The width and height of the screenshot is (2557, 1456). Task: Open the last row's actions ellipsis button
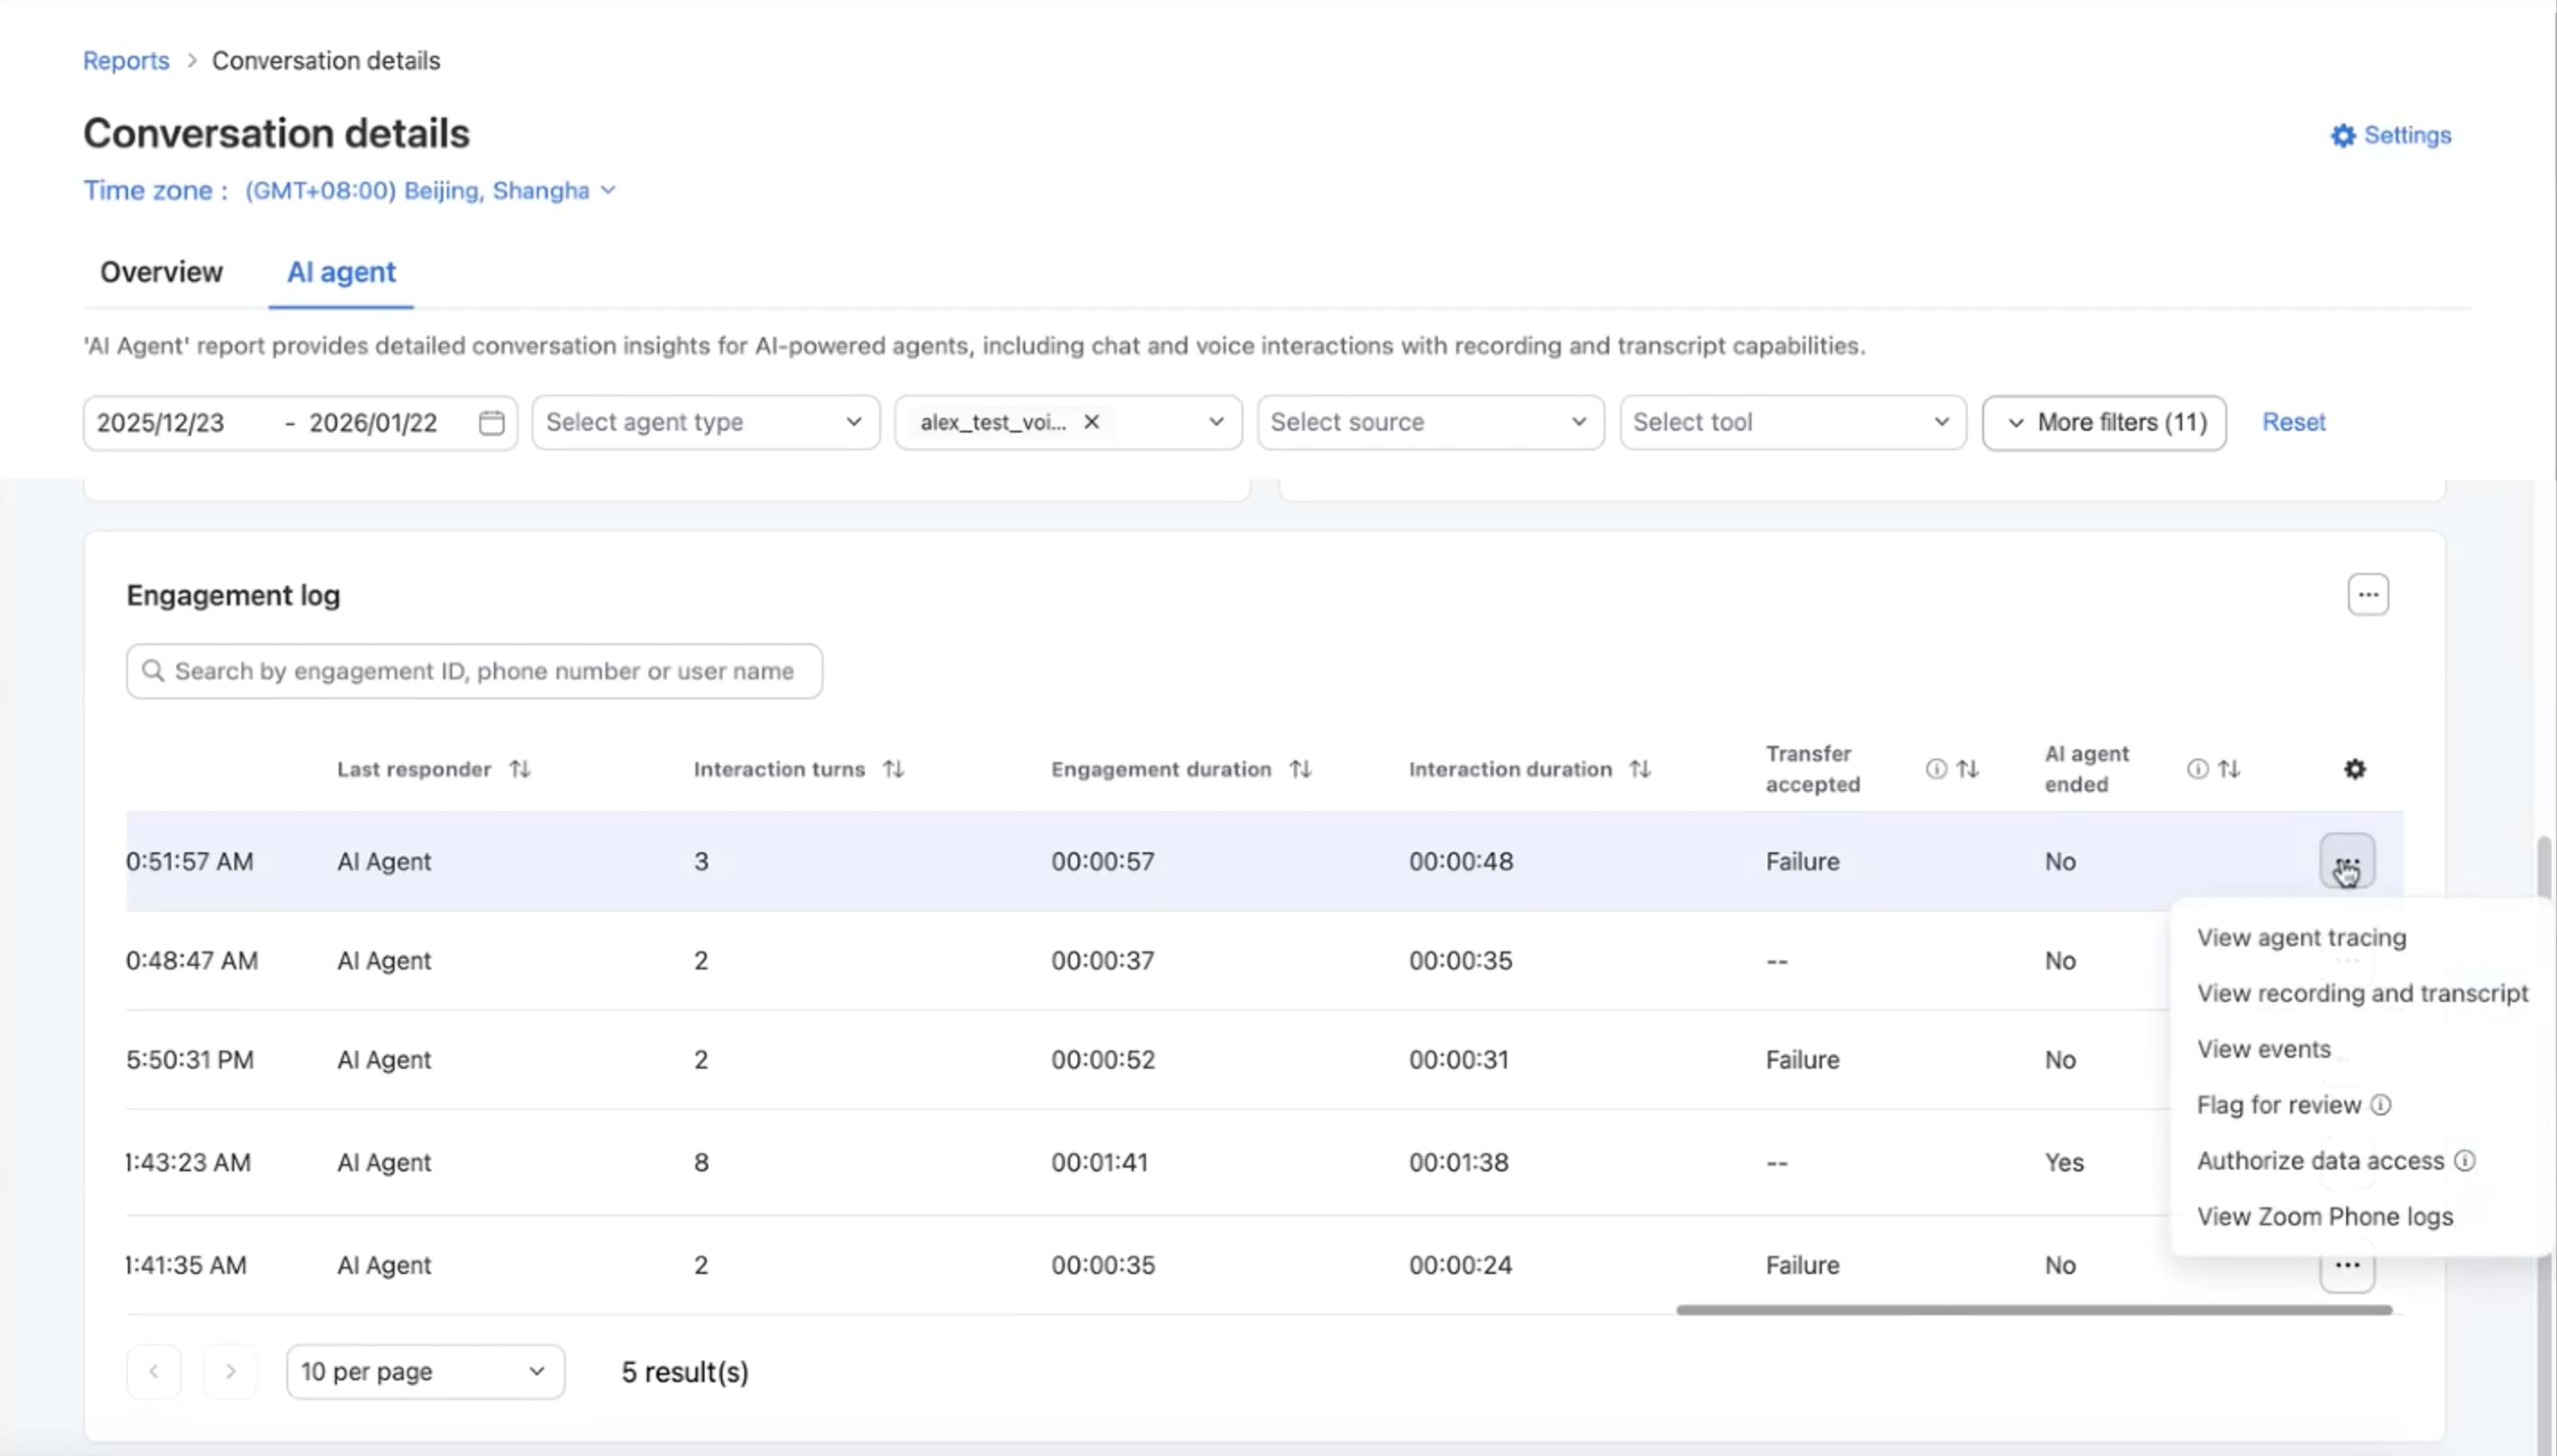2346,1265
